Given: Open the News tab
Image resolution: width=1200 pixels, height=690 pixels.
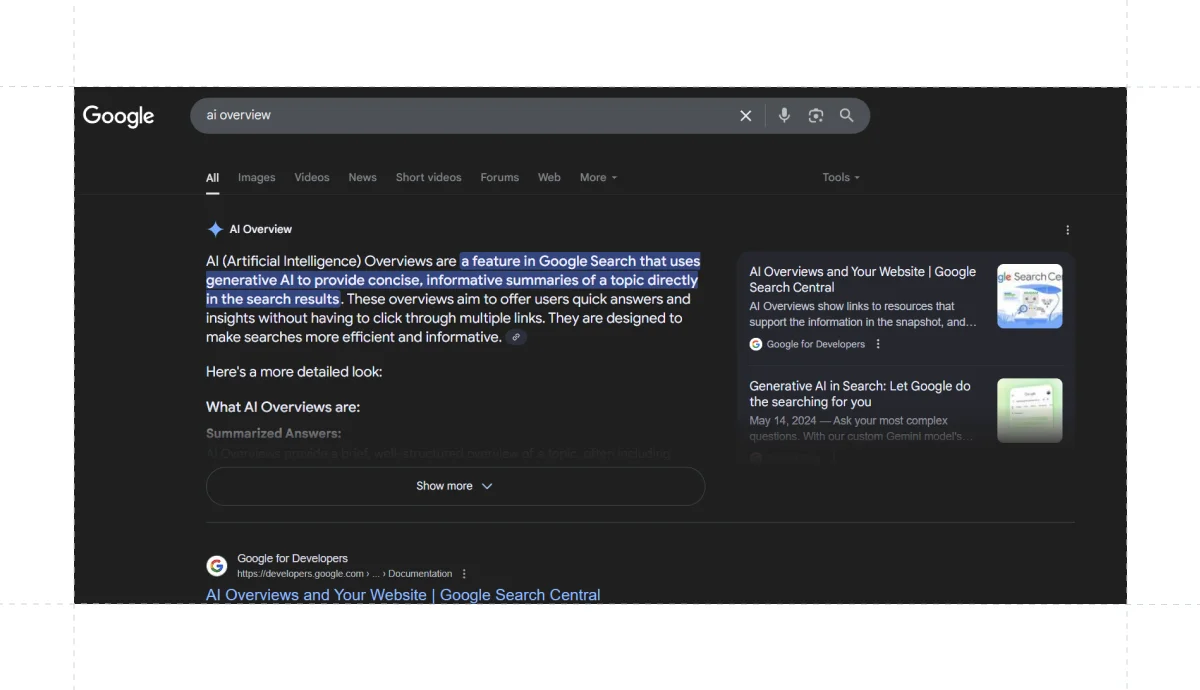Looking at the screenshot, I should tap(362, 178).
